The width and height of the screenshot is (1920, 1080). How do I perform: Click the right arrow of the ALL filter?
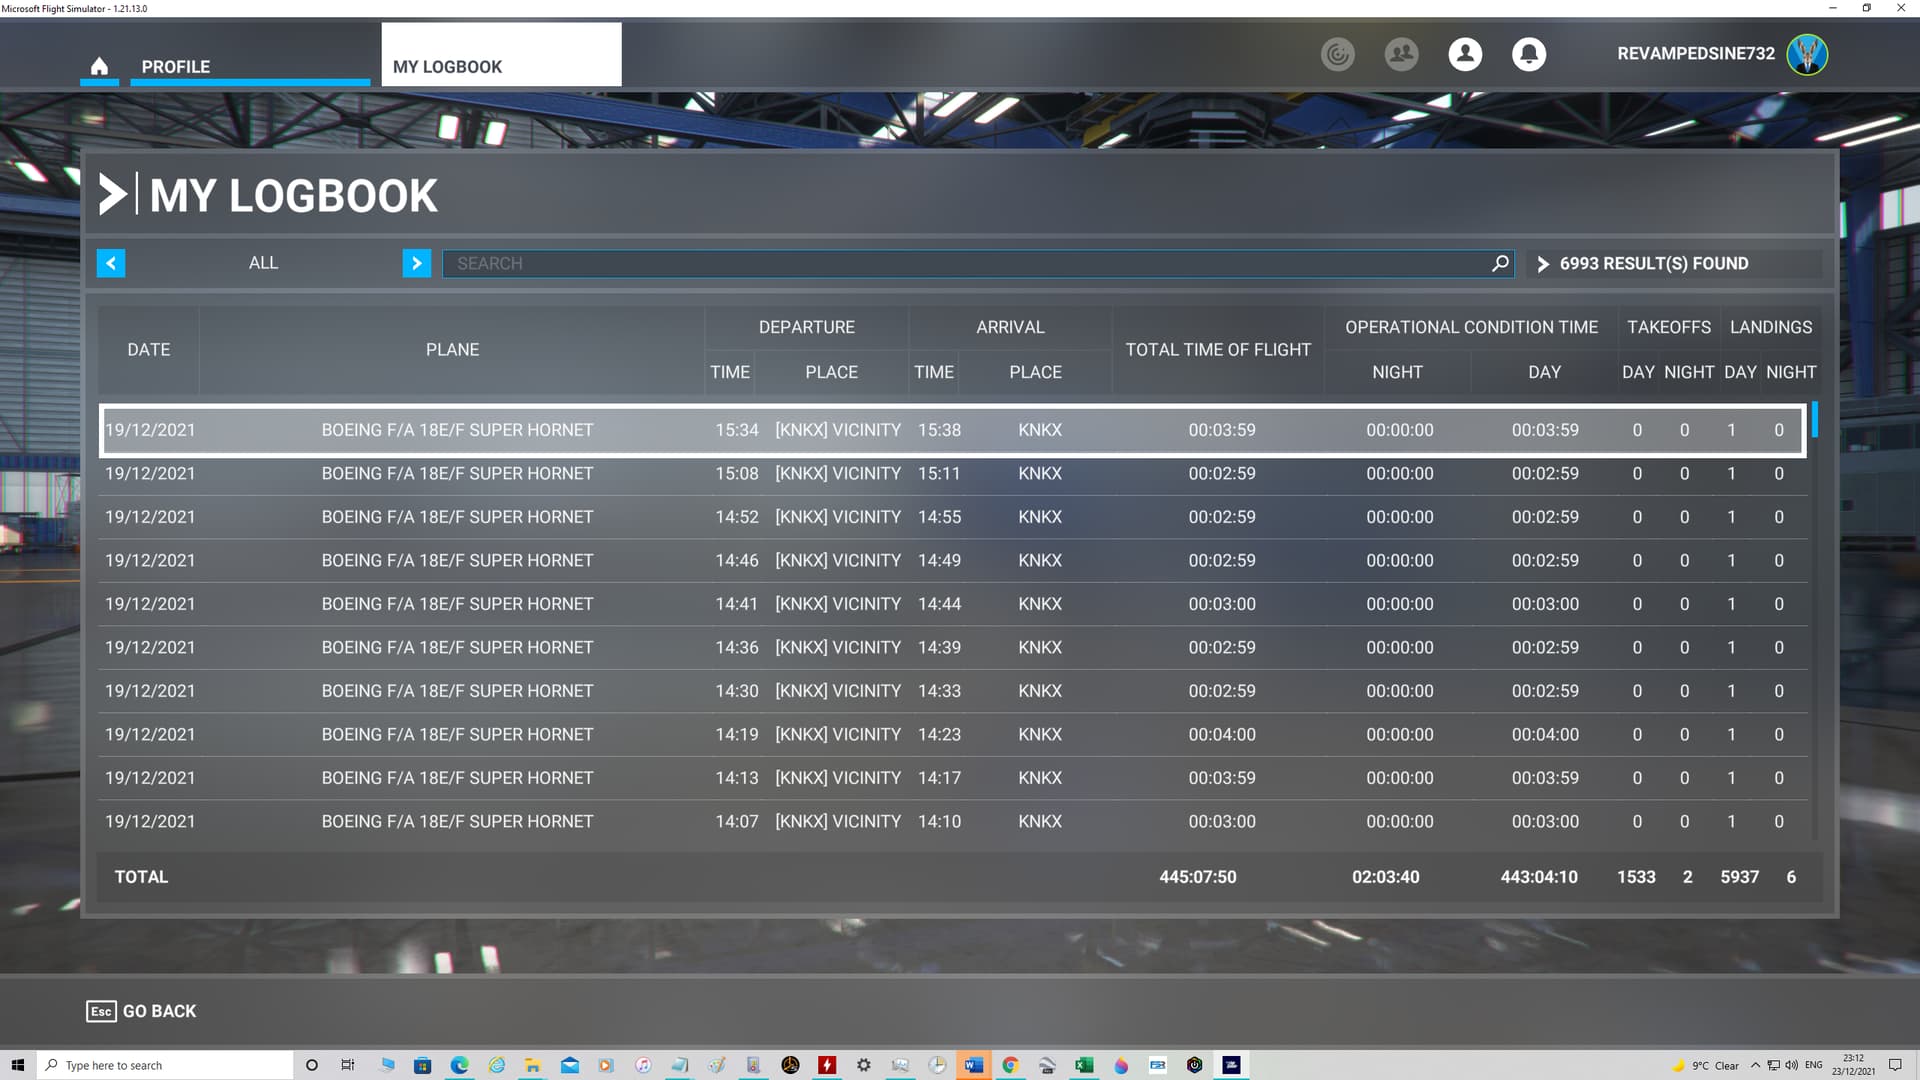(x=416, y=263)
